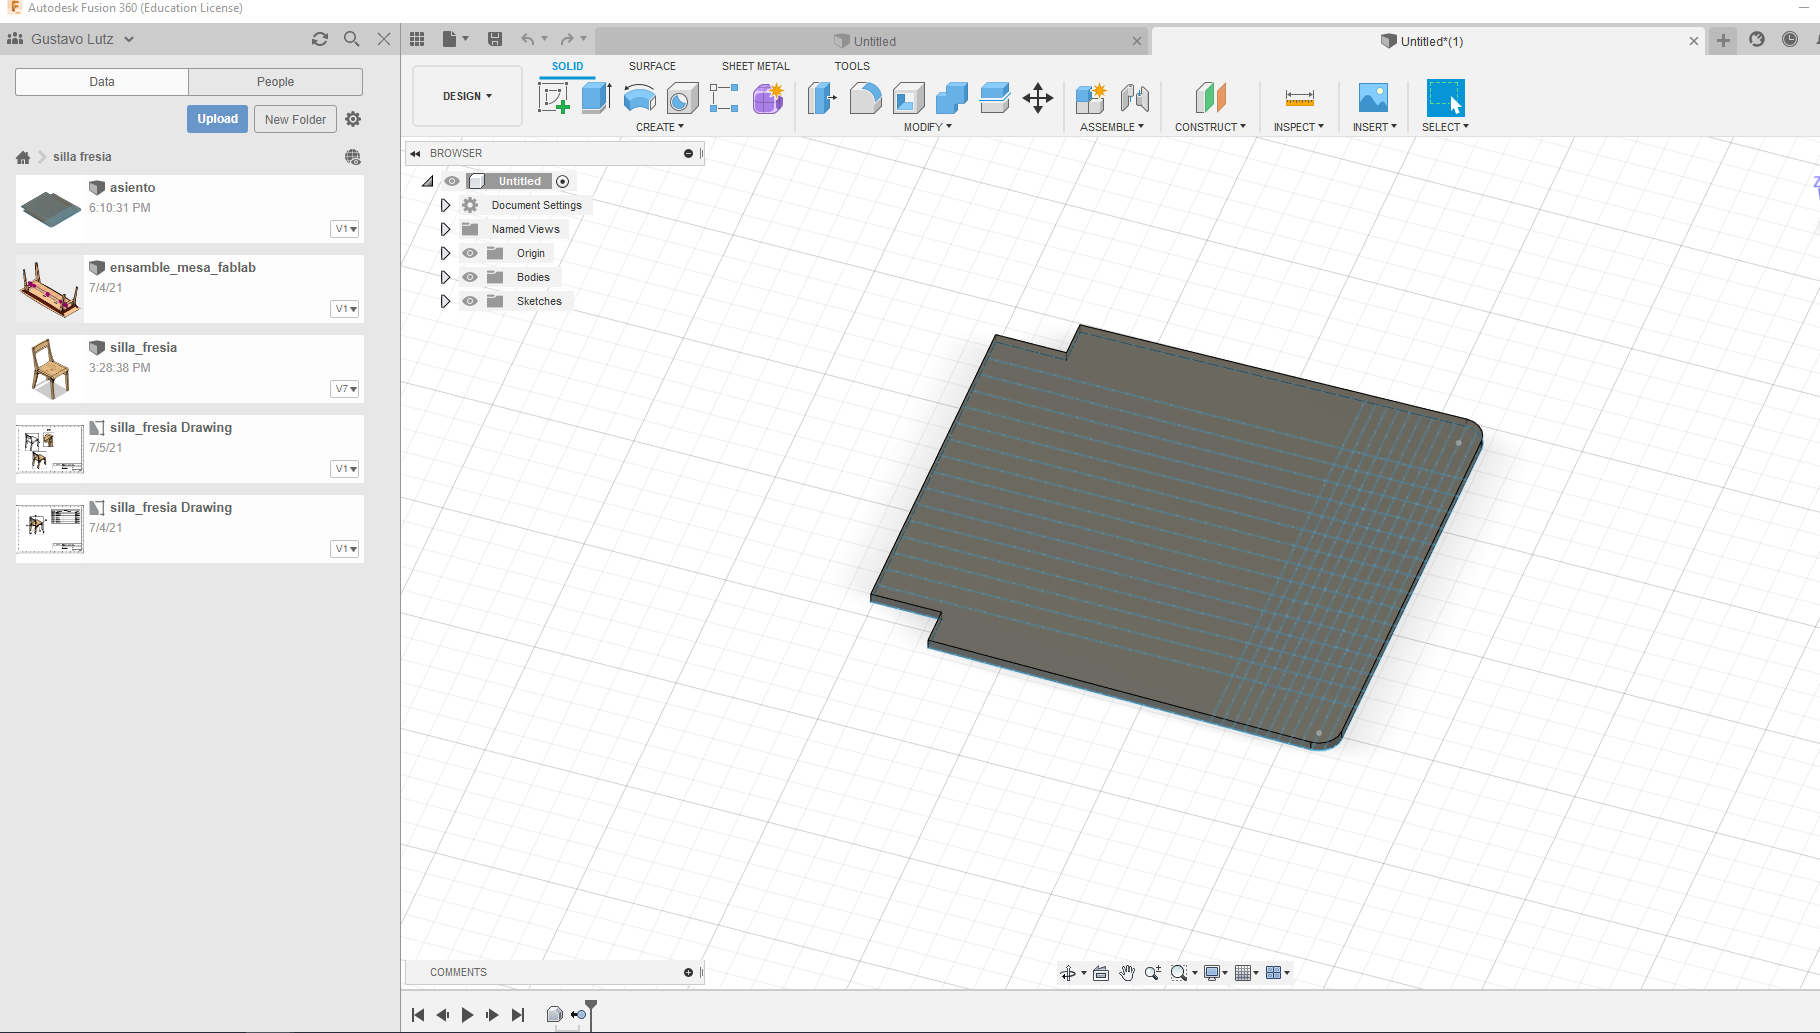
Task: Select the Measure tool
Action: 1299,98
